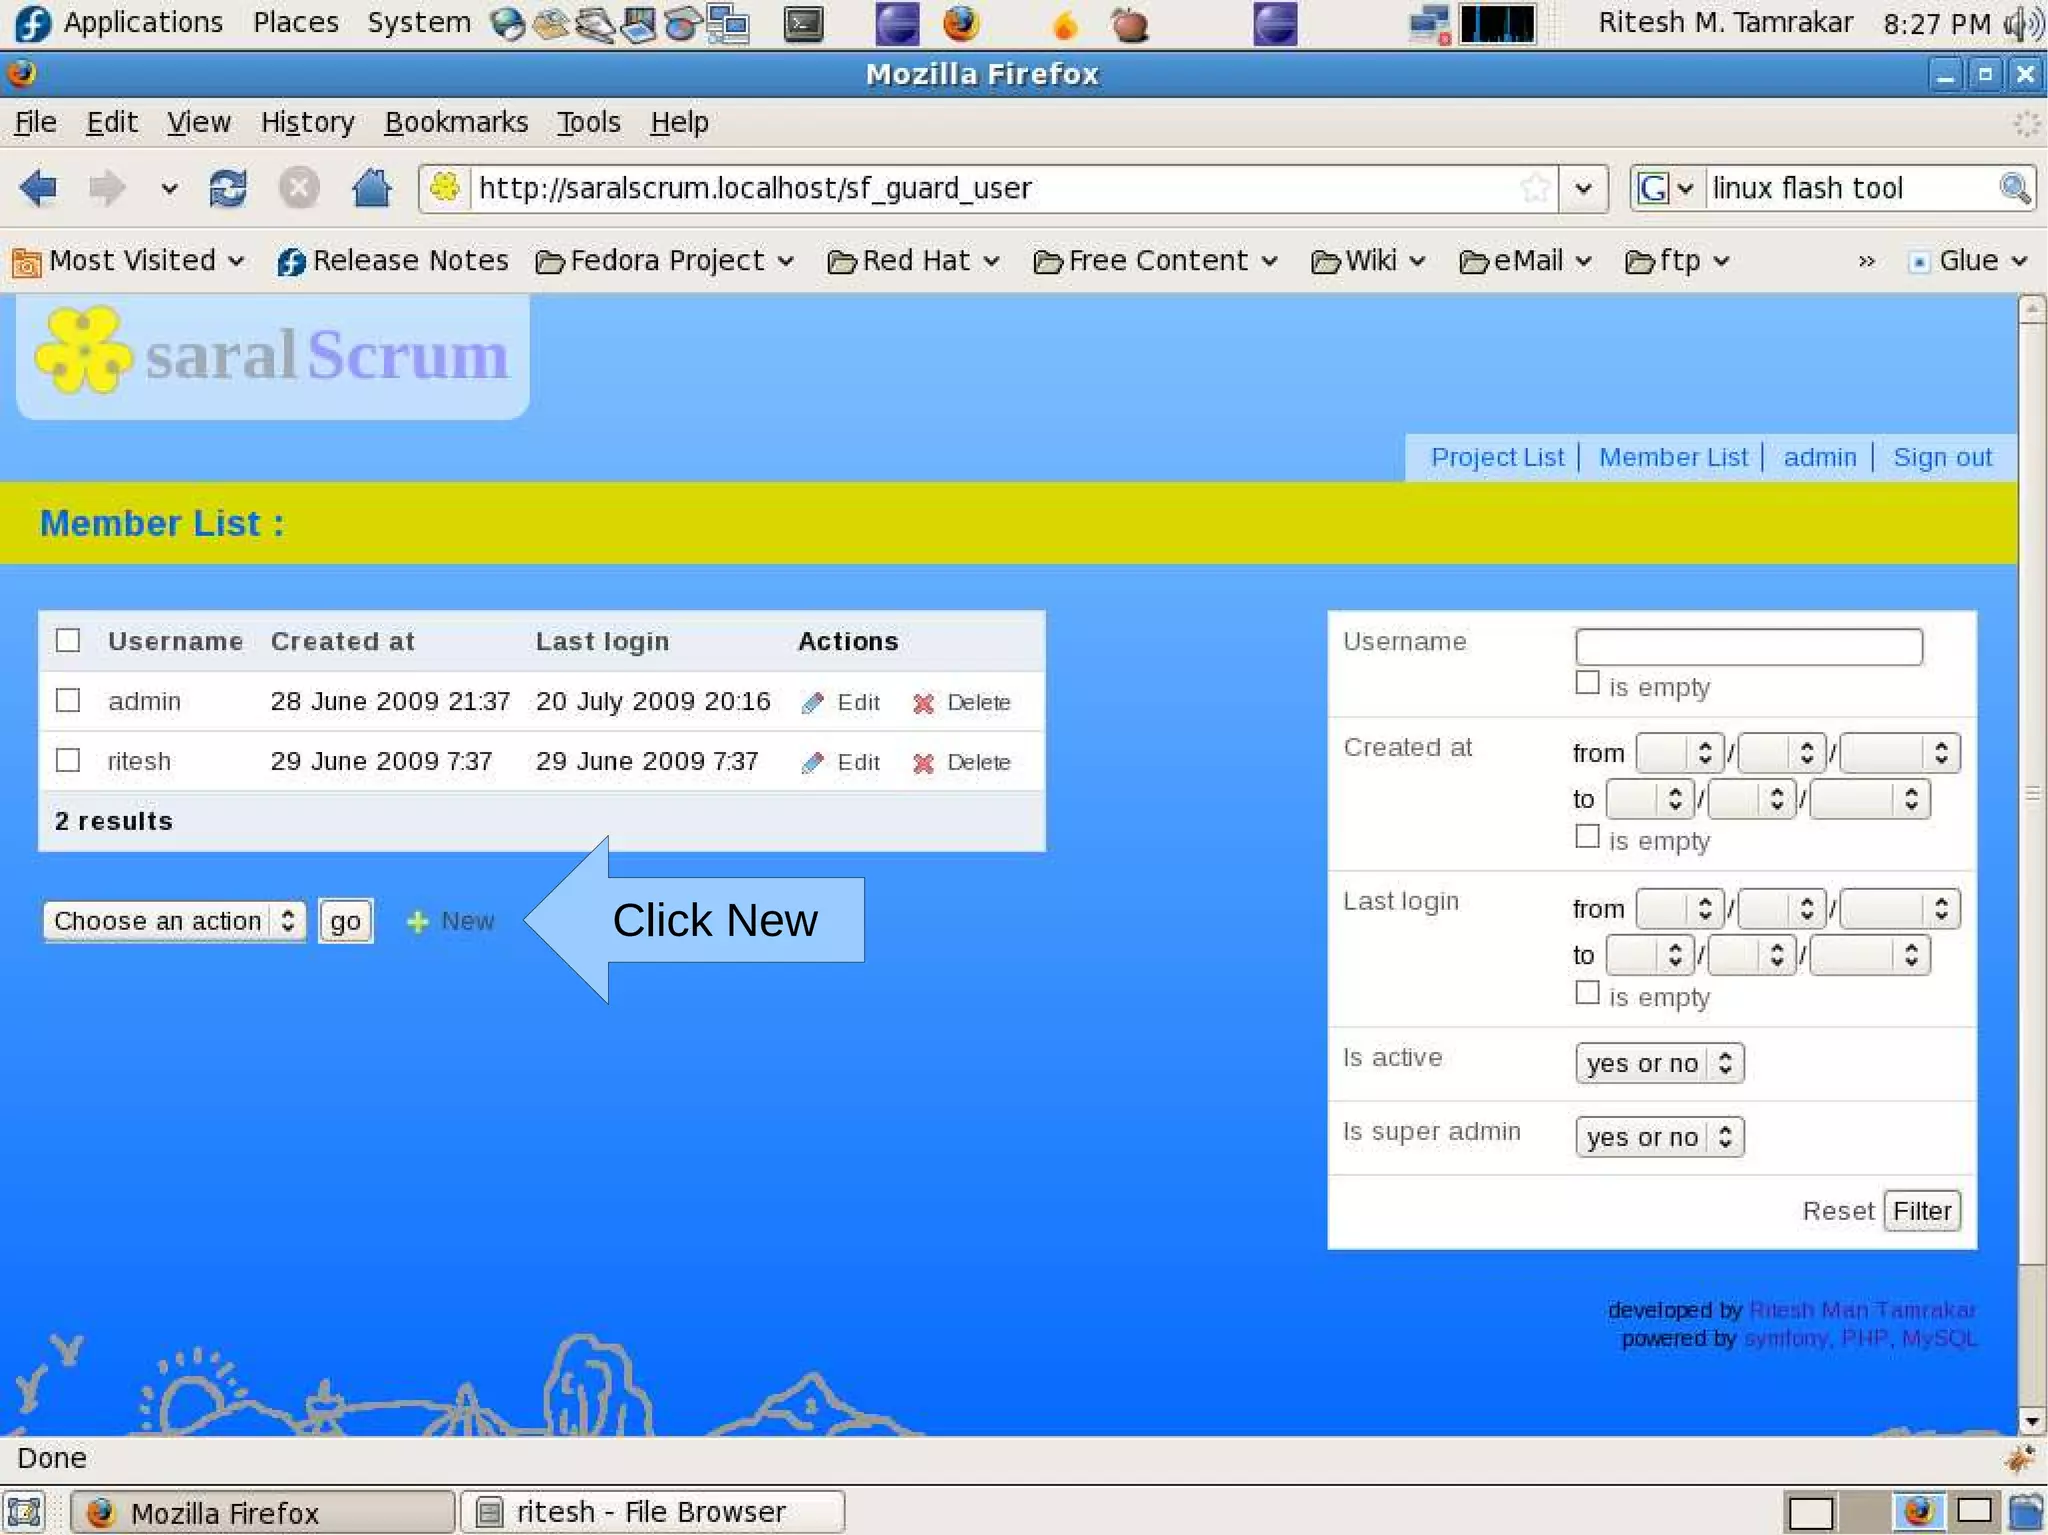This screenshot has width=2048, height=1535.
Task: Click the Stop loading icon
Action: coord(298,188)
